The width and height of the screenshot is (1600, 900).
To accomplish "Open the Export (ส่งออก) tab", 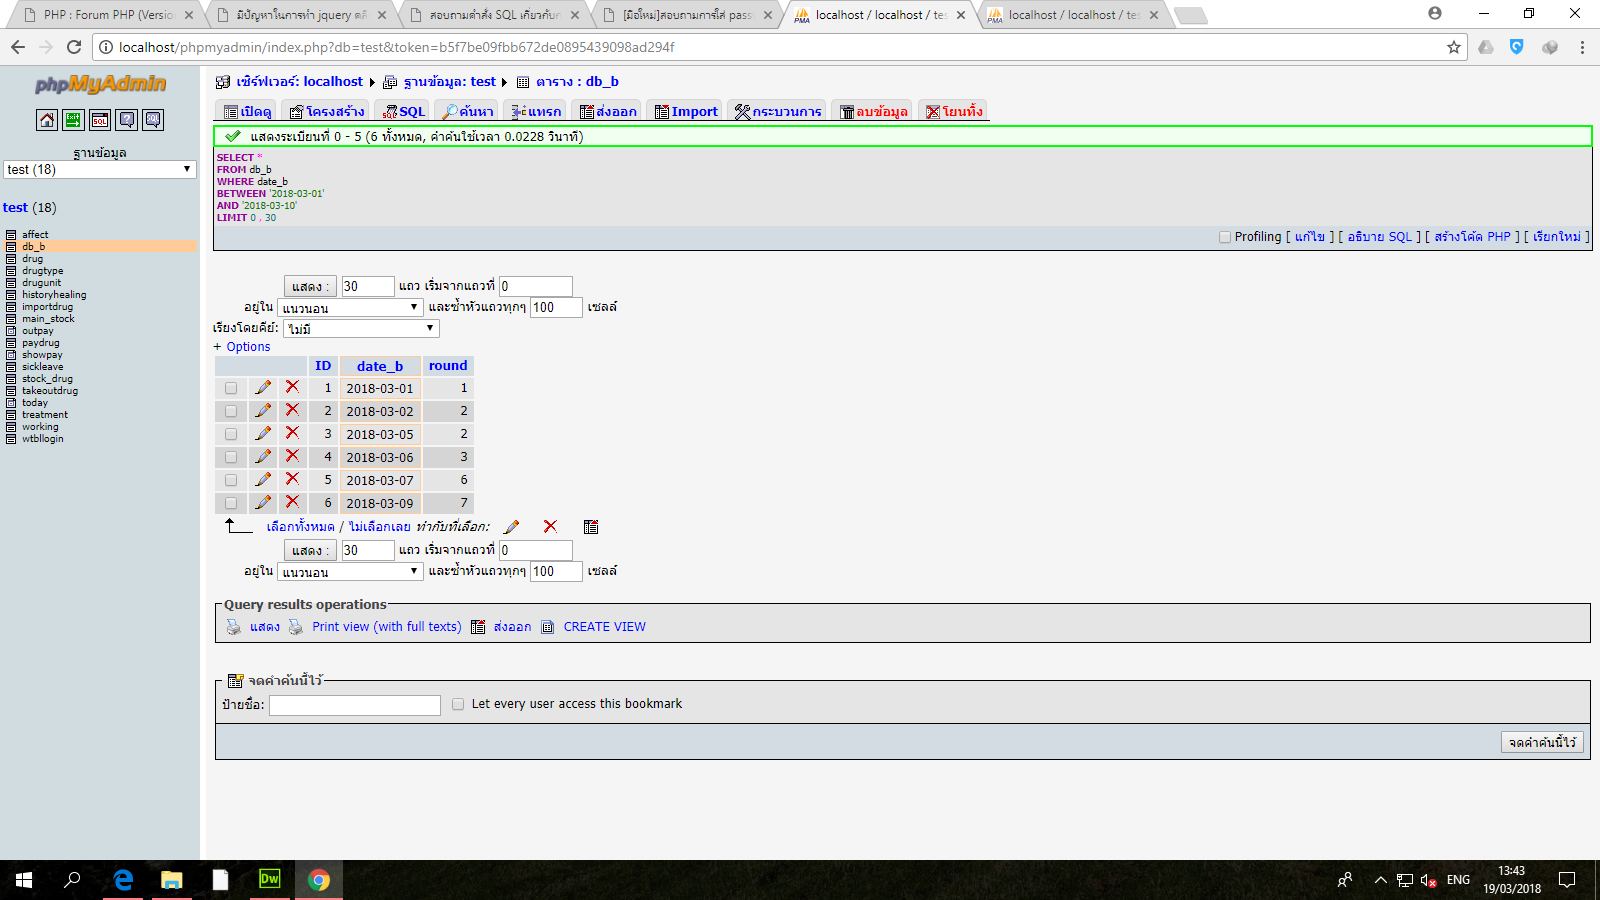I will (x=608, y=111).
